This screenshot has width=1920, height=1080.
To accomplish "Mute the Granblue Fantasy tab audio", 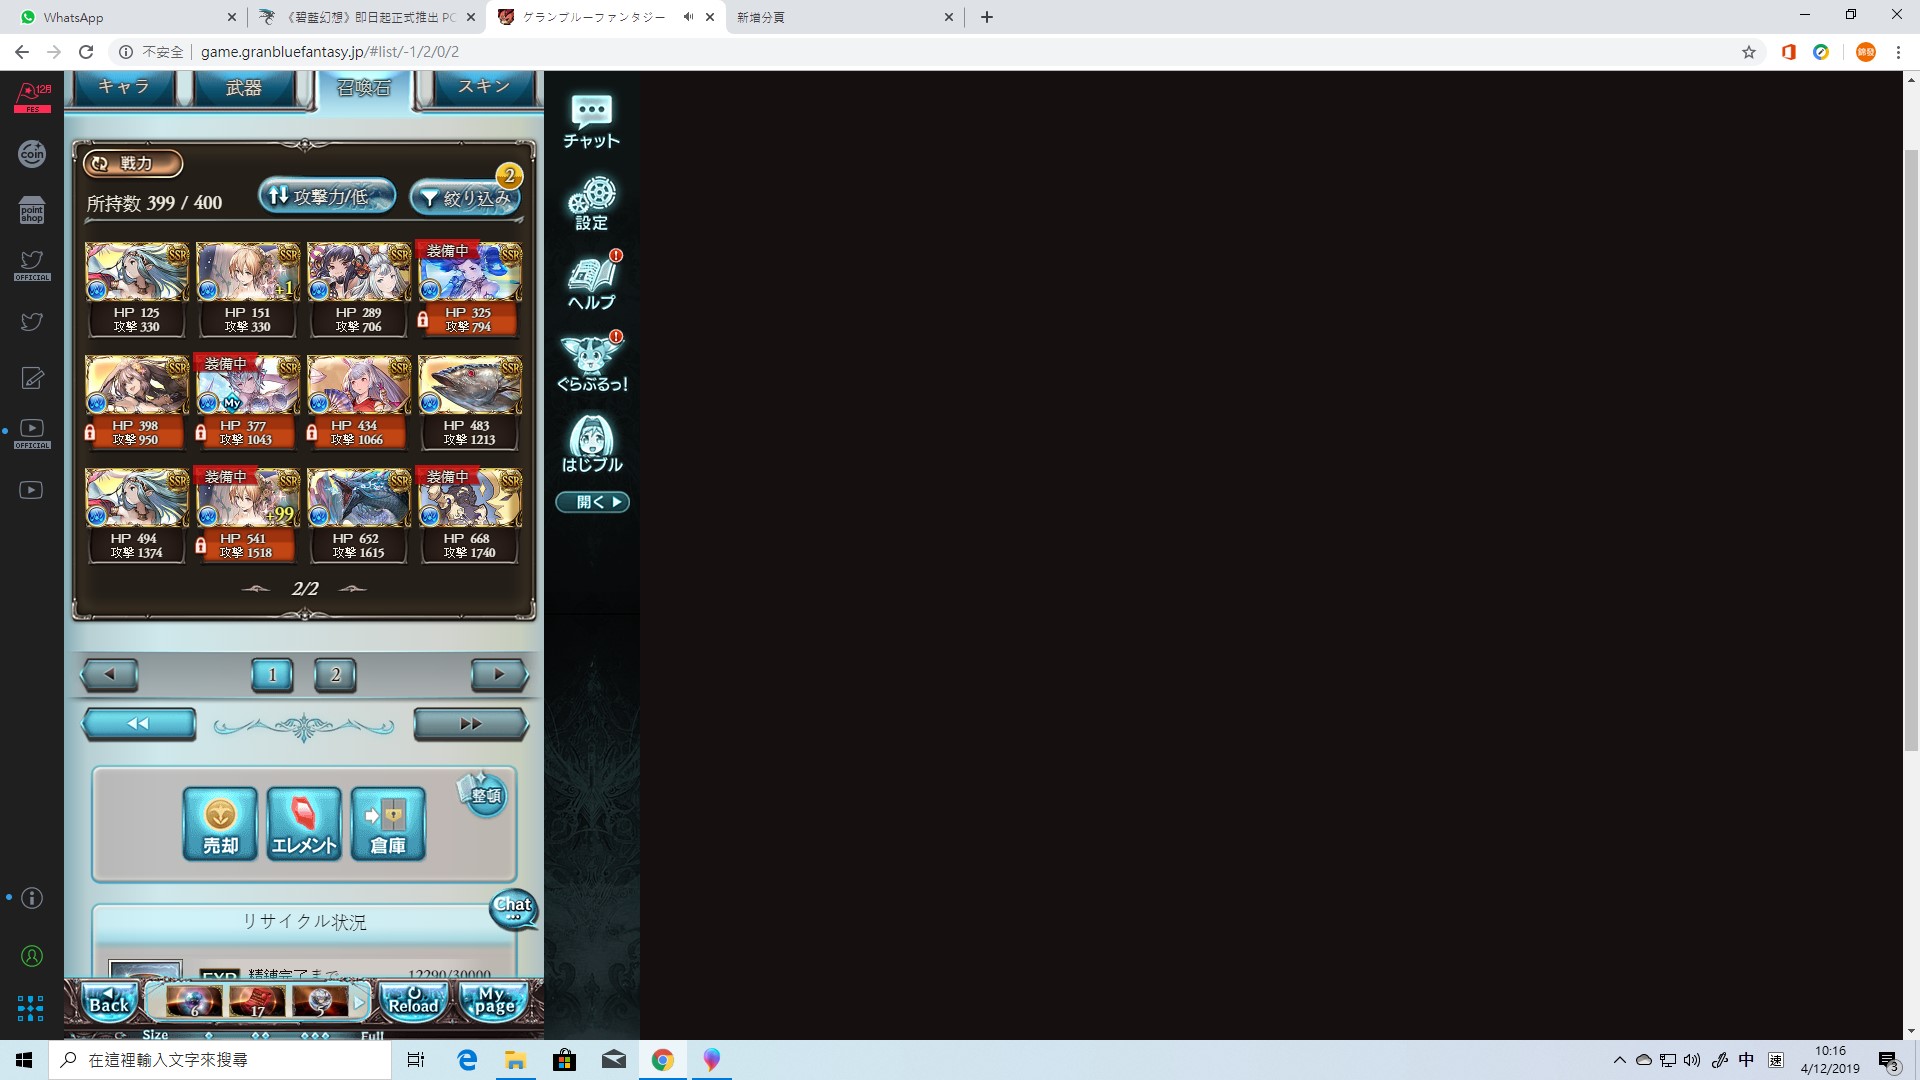I will pyautogui.click(x=688, y=17).
